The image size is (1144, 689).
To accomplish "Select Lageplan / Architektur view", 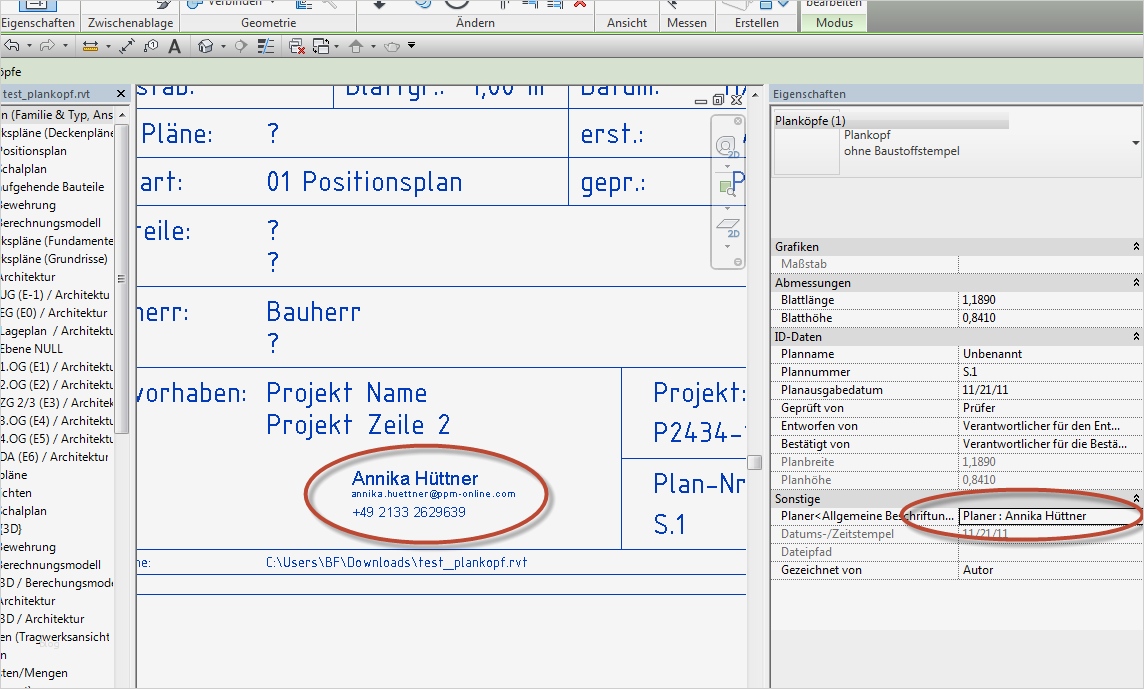I will click(56, 331).
